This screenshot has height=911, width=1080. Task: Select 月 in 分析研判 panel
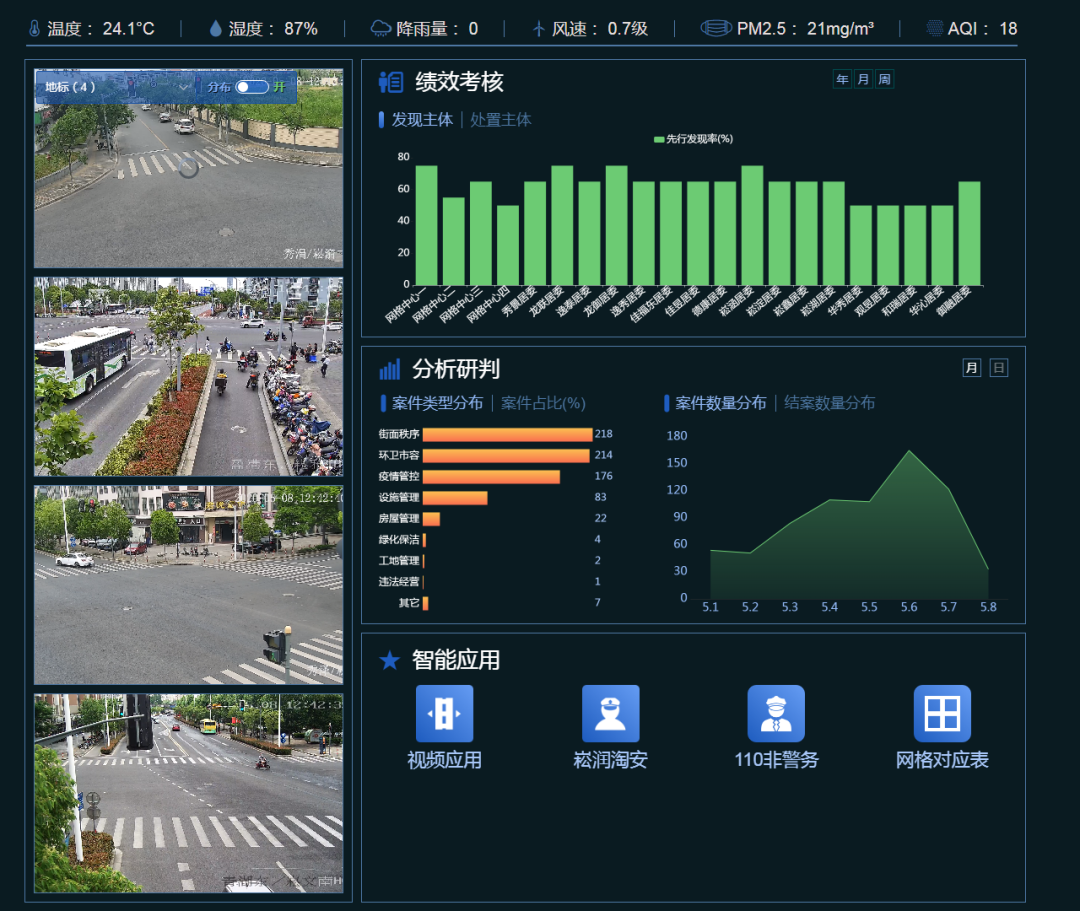(971, 368)
